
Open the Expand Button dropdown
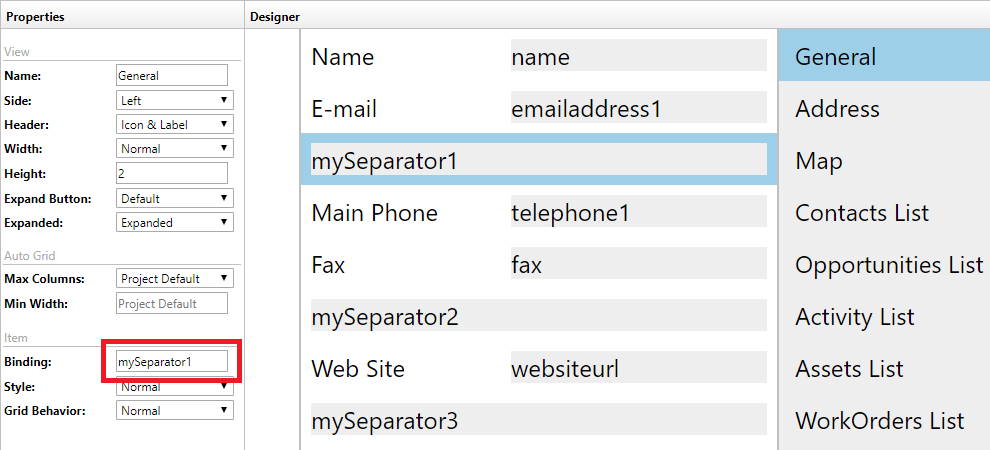[x=175, y=198]
